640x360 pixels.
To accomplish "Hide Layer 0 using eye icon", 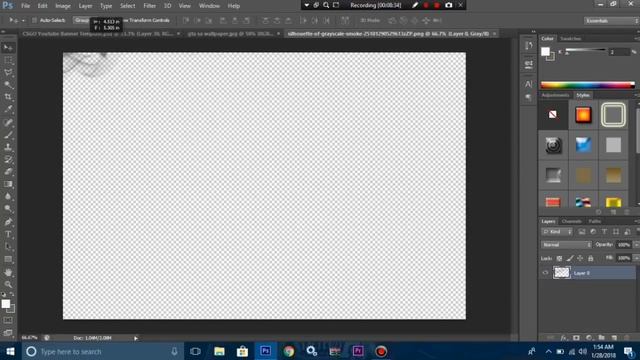I will (x=545, y=273).
